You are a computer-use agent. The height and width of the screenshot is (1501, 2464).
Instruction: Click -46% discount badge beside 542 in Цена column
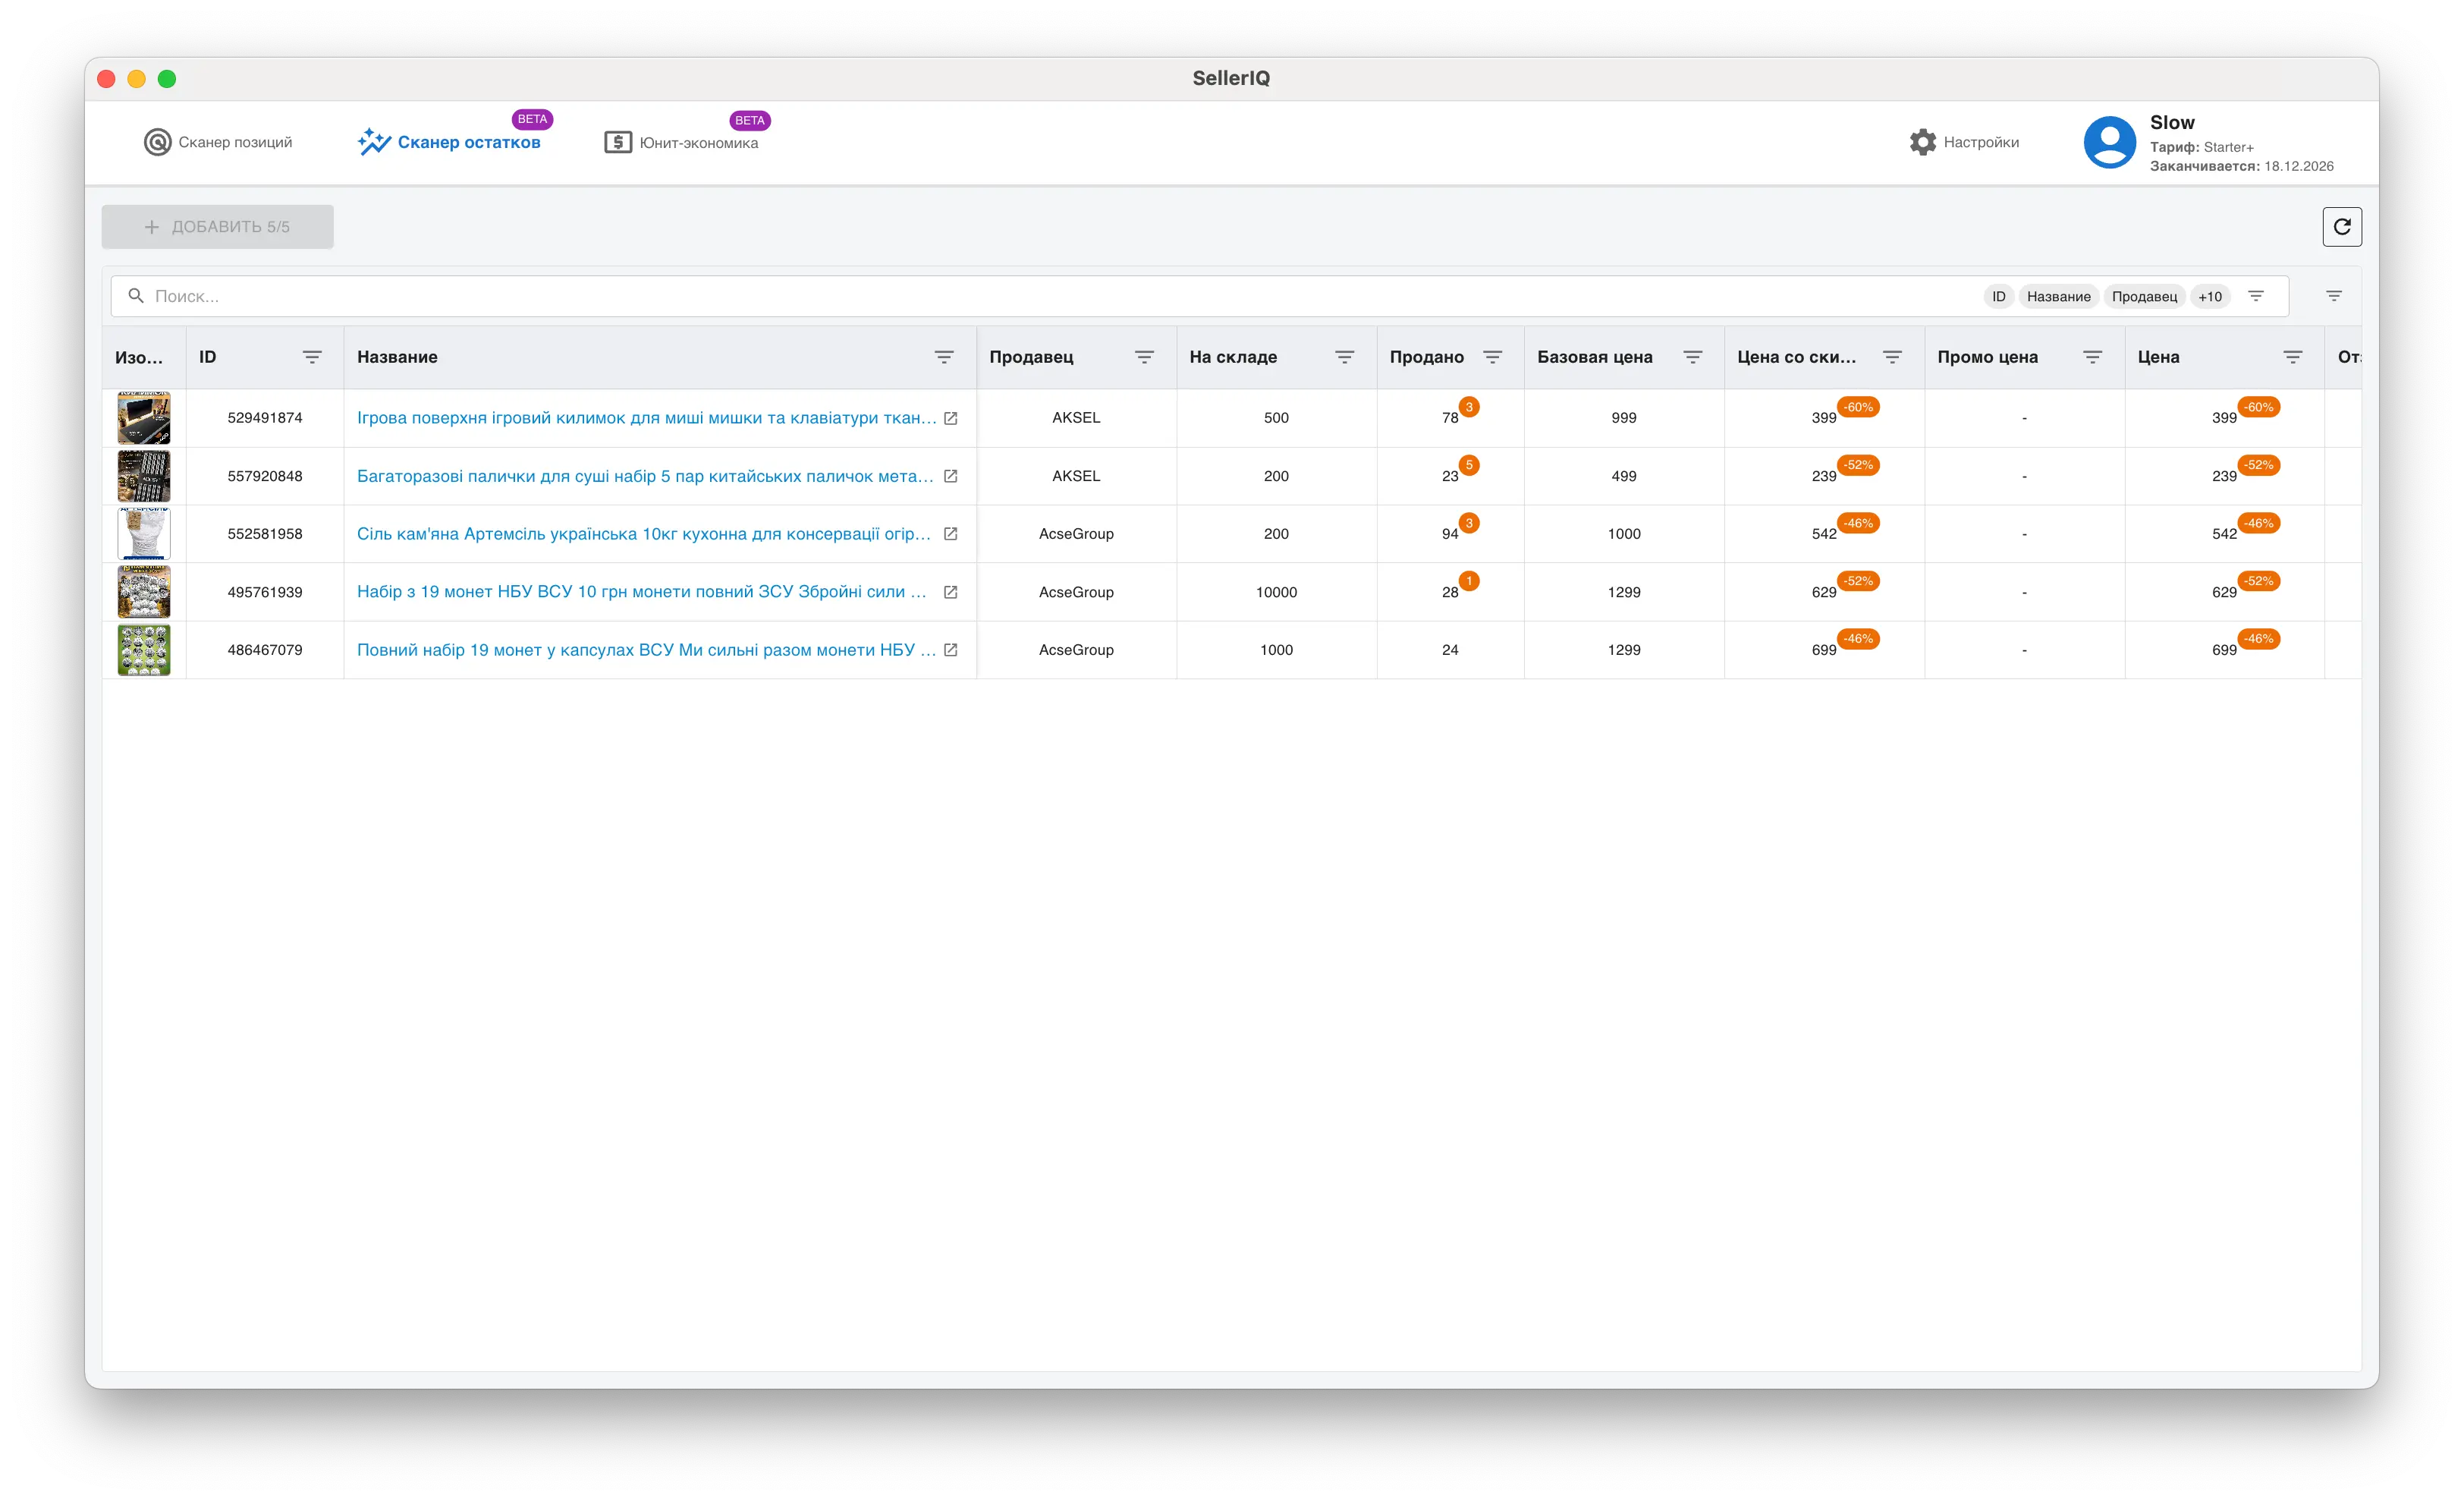click(2259, 523)
